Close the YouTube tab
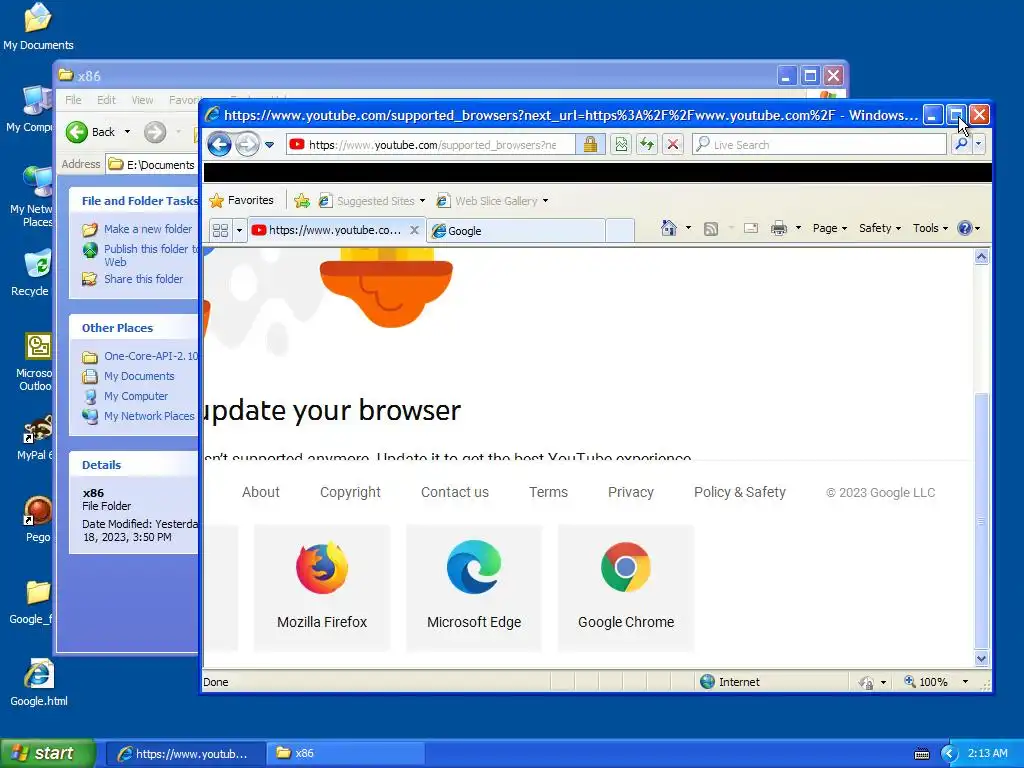Viewport: 1024px width, 768px height. coord(414,230)
